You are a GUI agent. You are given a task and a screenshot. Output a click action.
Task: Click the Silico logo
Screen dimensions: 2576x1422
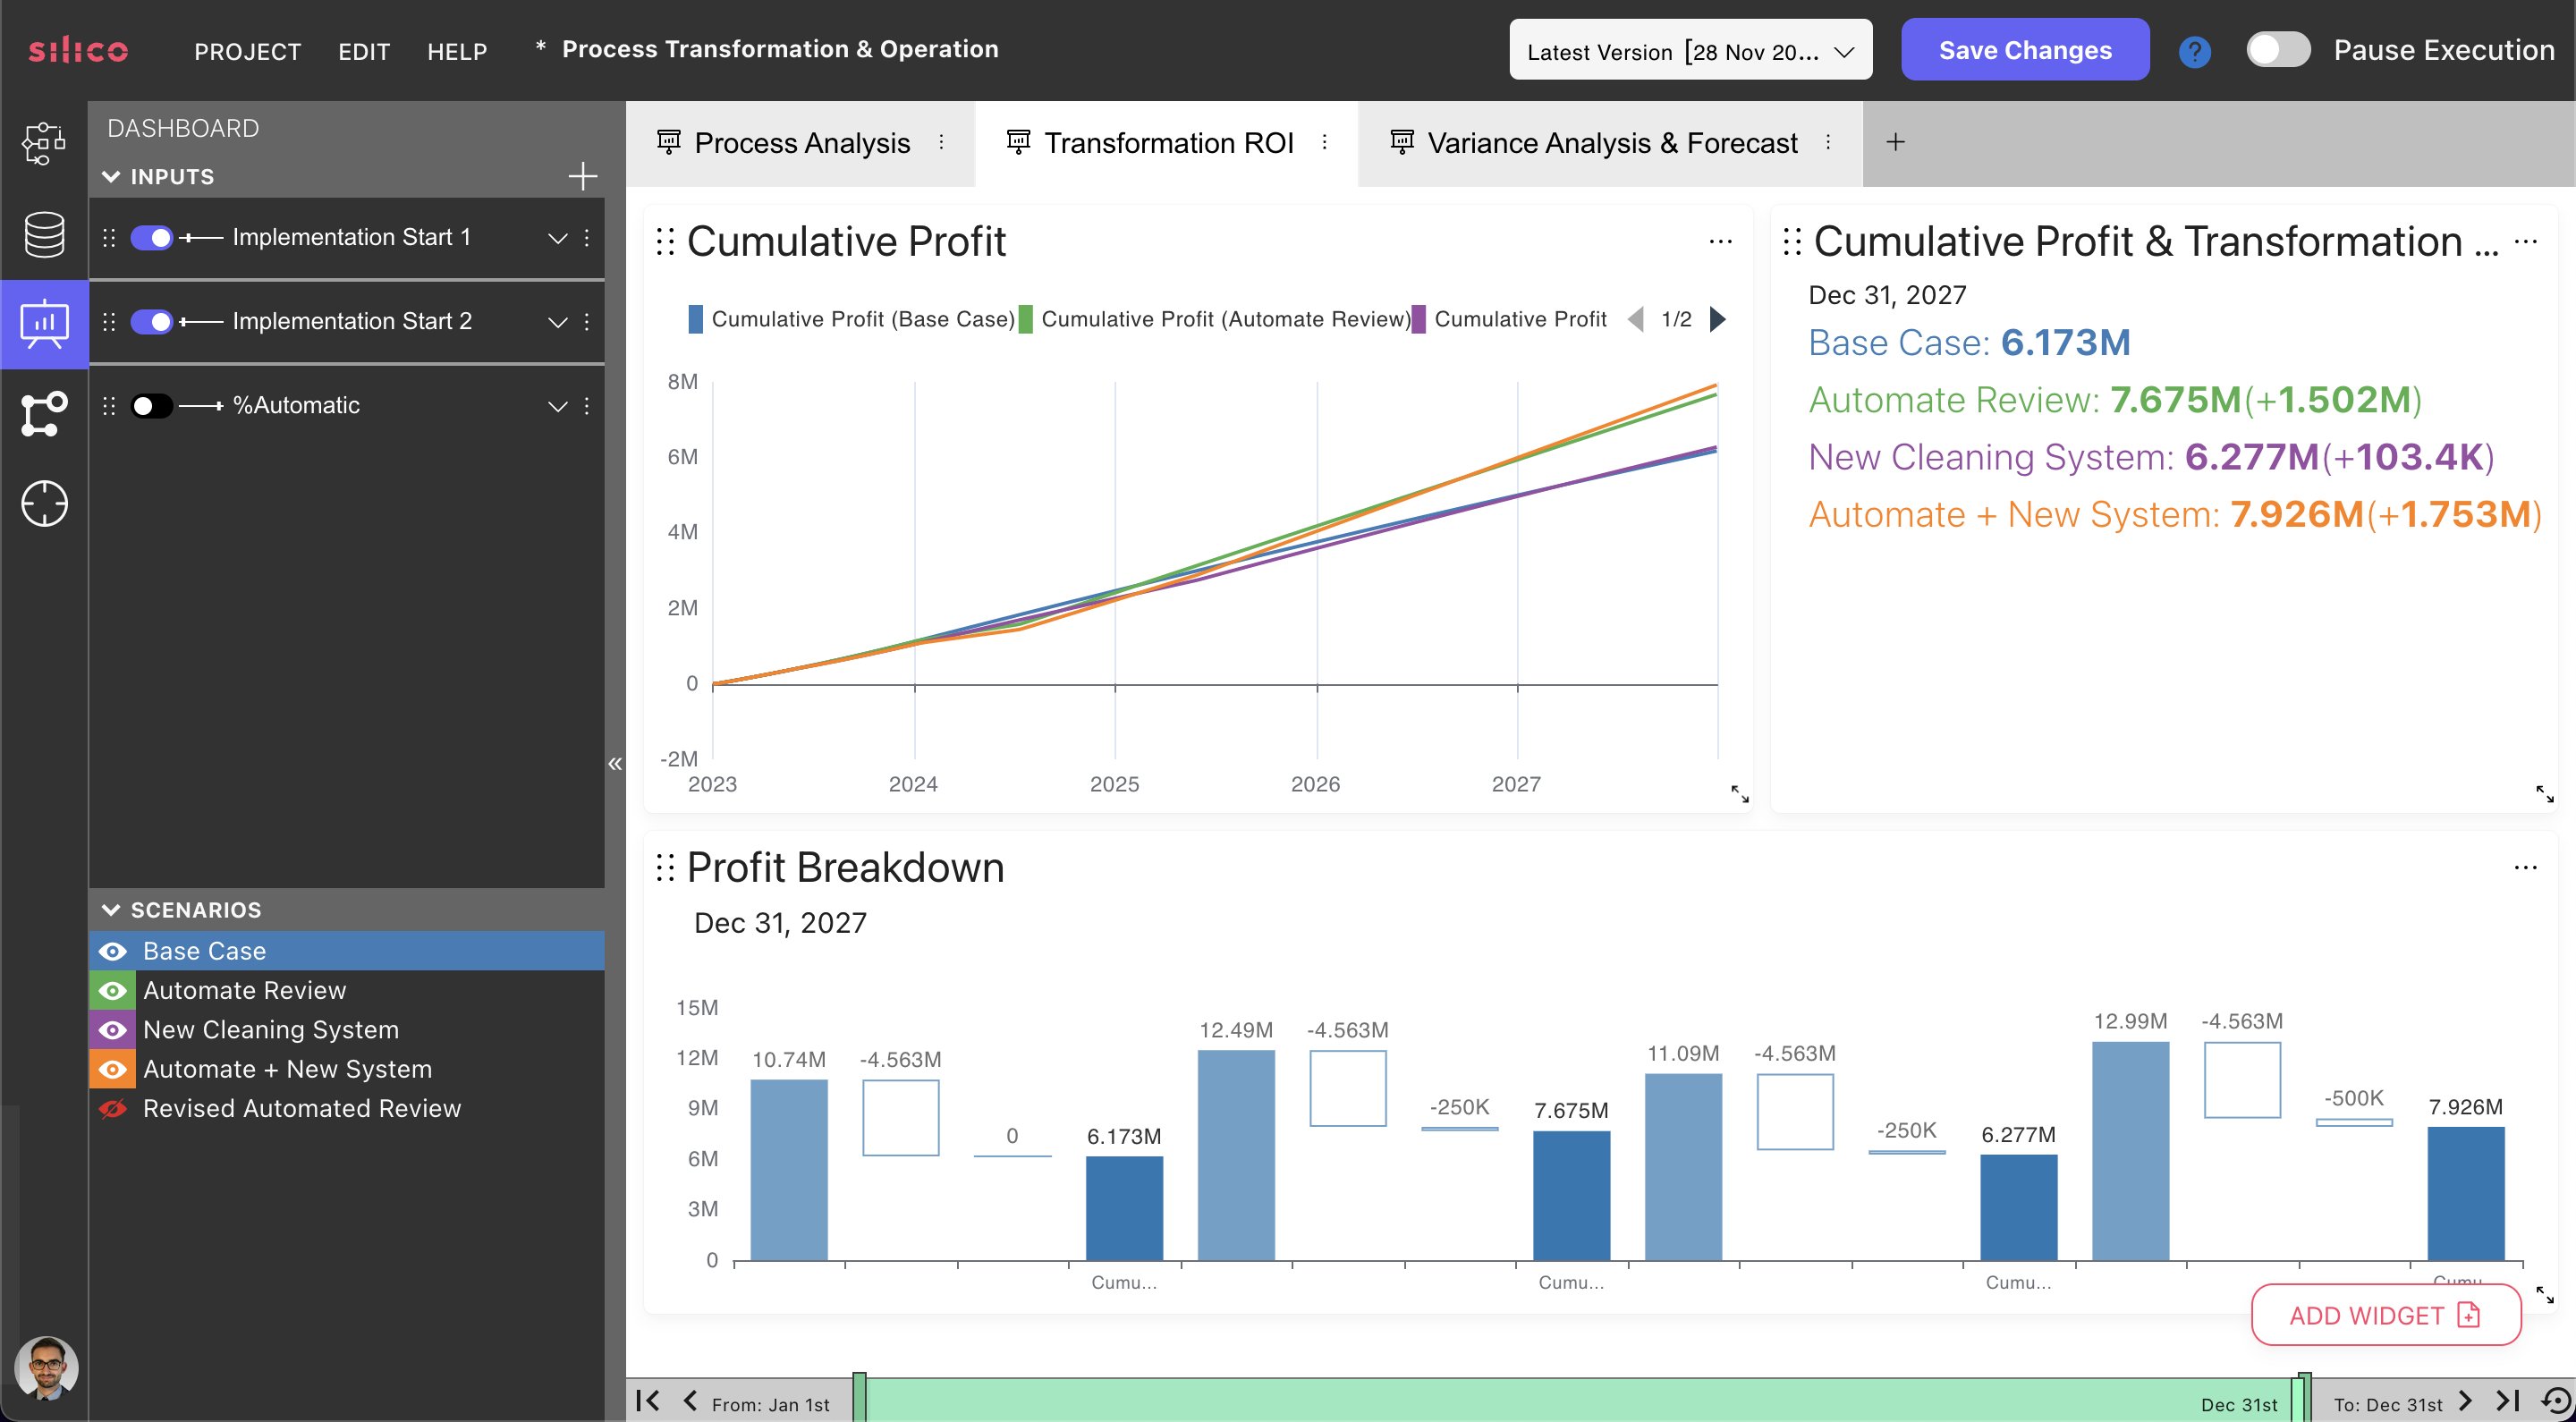coord(79,50)
